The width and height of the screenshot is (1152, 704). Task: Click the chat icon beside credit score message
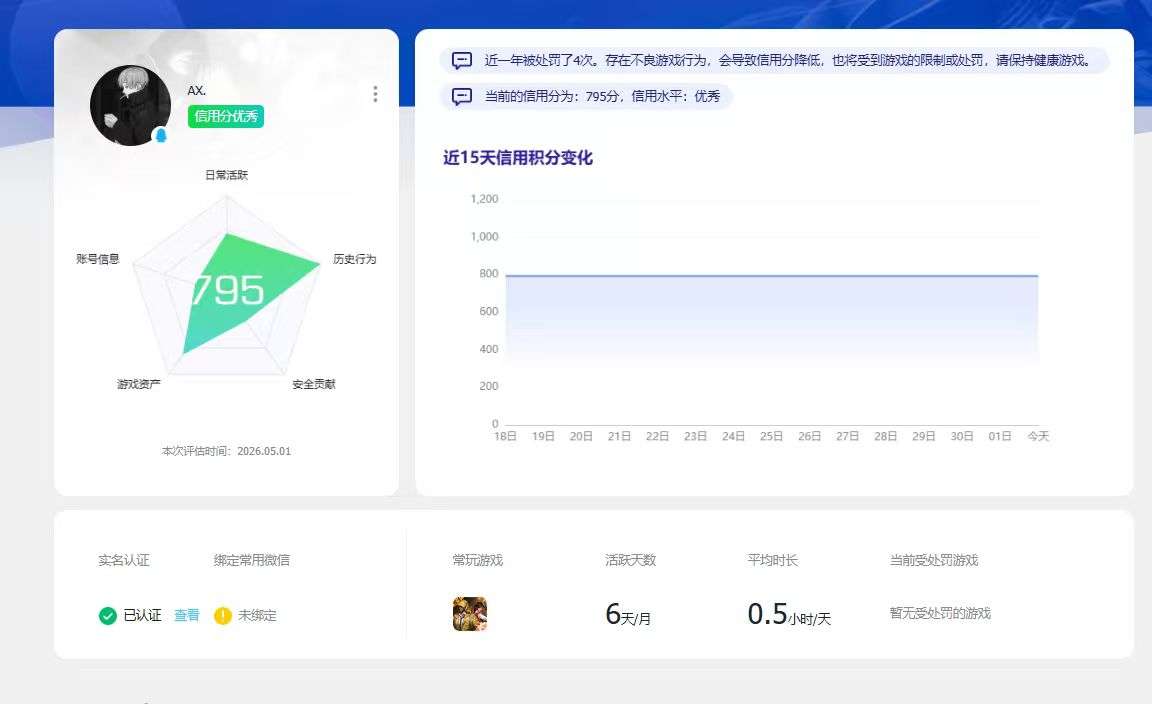click(461, 96)
